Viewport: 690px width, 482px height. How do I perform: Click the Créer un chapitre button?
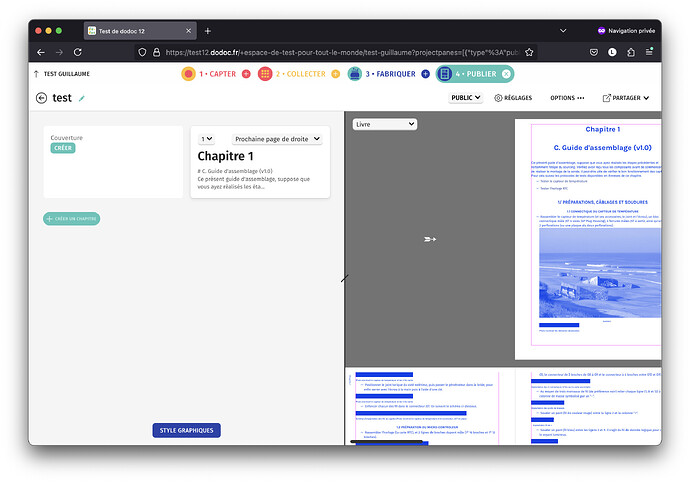(72, 218)
